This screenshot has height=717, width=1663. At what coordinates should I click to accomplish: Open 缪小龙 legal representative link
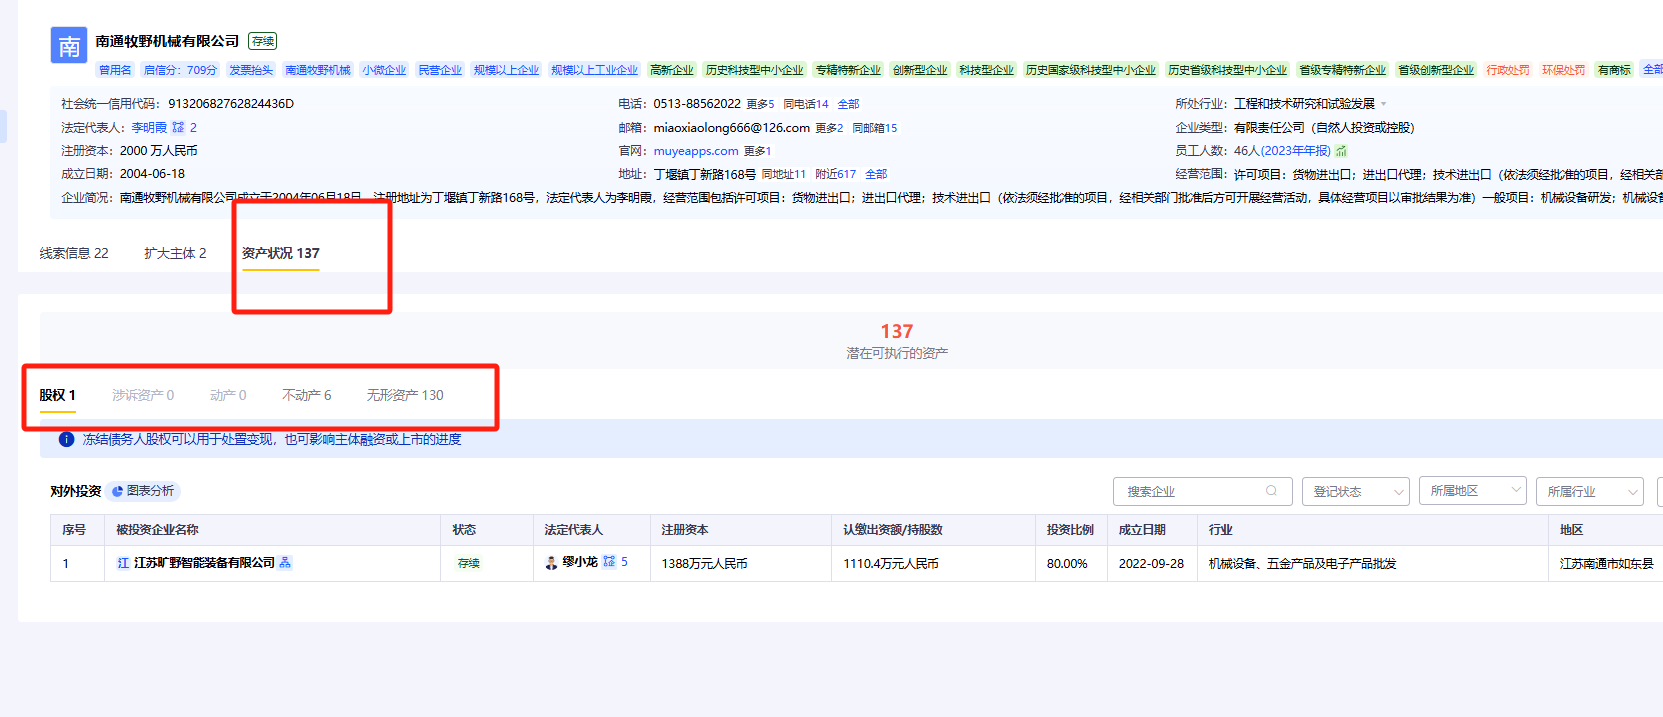[580, 562]
